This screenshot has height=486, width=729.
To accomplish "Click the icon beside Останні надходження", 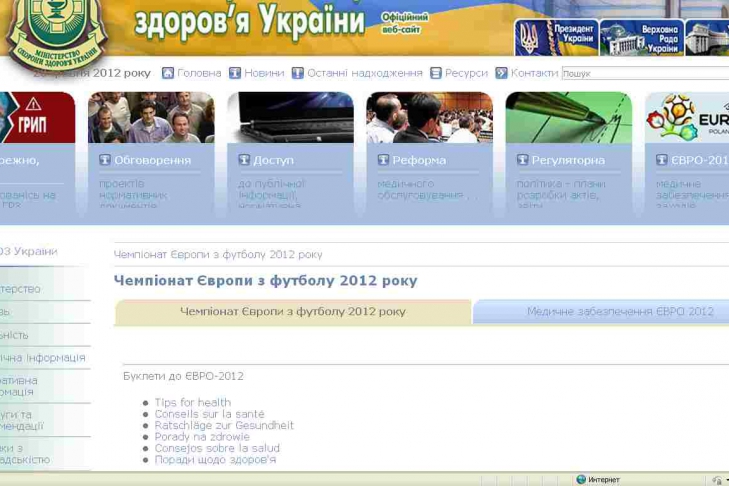I will point(298,73).
